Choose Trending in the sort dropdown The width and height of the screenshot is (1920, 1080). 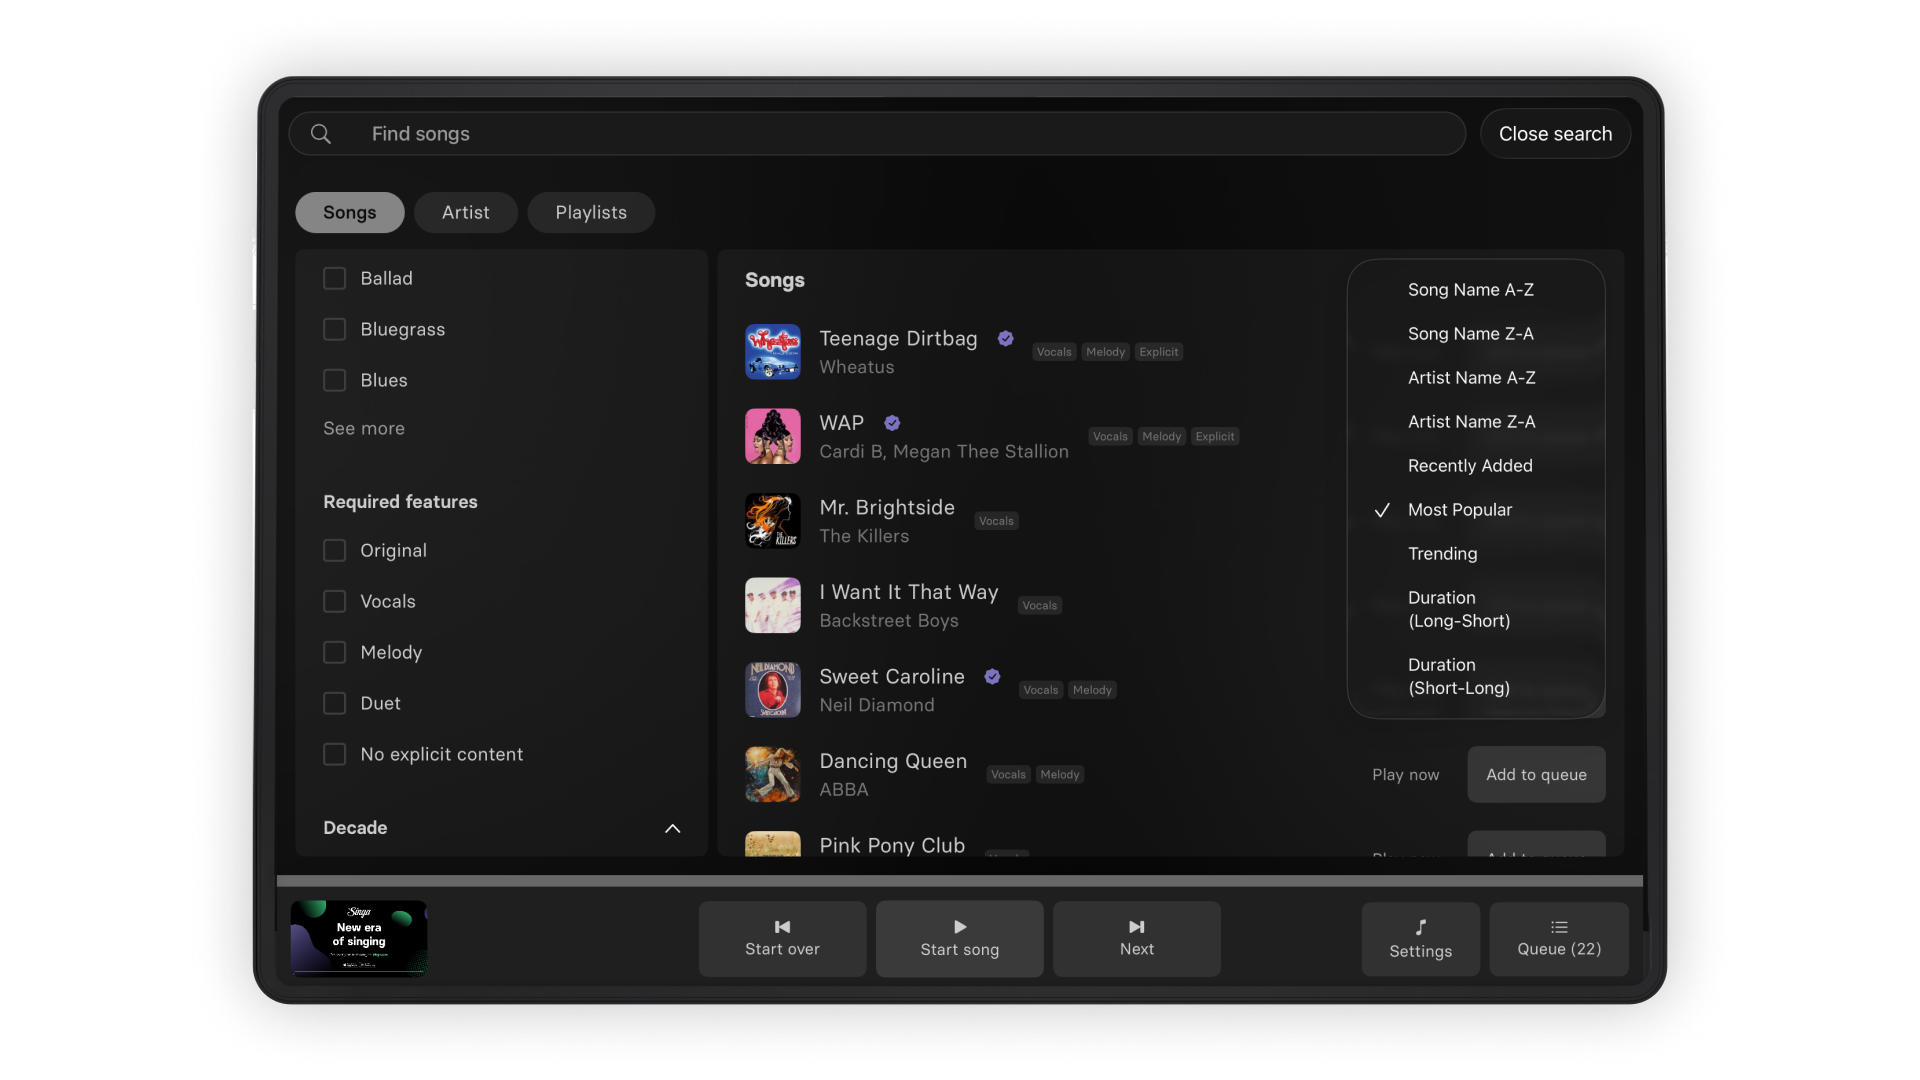tap(1442, 554)
